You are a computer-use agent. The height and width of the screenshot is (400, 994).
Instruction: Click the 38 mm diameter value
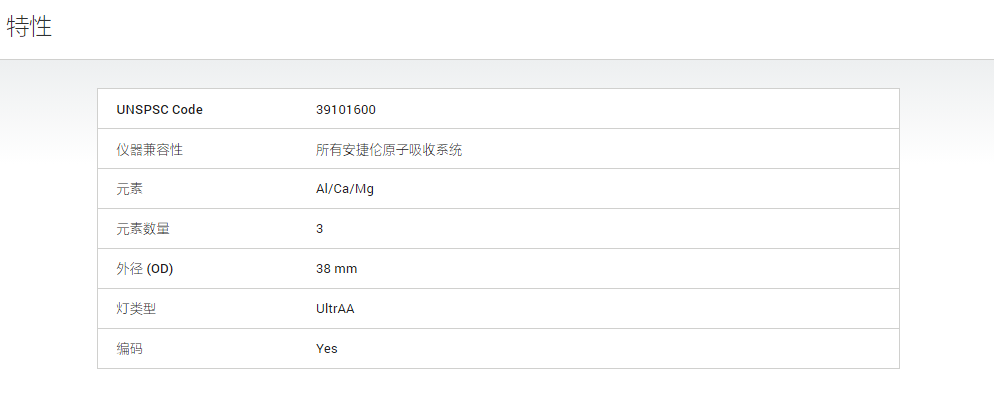pyautogui.click(x=337, y=269)
